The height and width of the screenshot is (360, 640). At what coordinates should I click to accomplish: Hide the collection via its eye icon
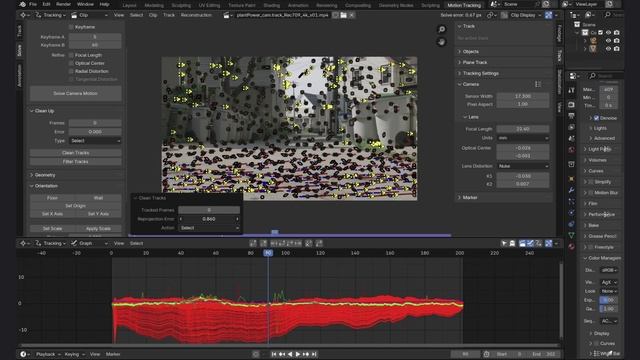608,33
